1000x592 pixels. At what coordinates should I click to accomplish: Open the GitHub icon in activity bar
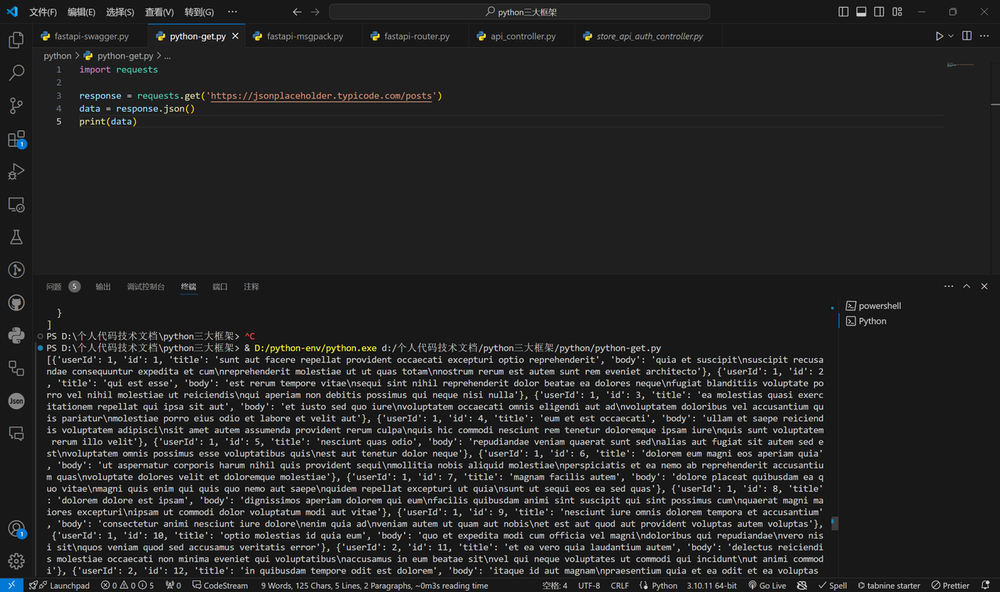point(16,302)
